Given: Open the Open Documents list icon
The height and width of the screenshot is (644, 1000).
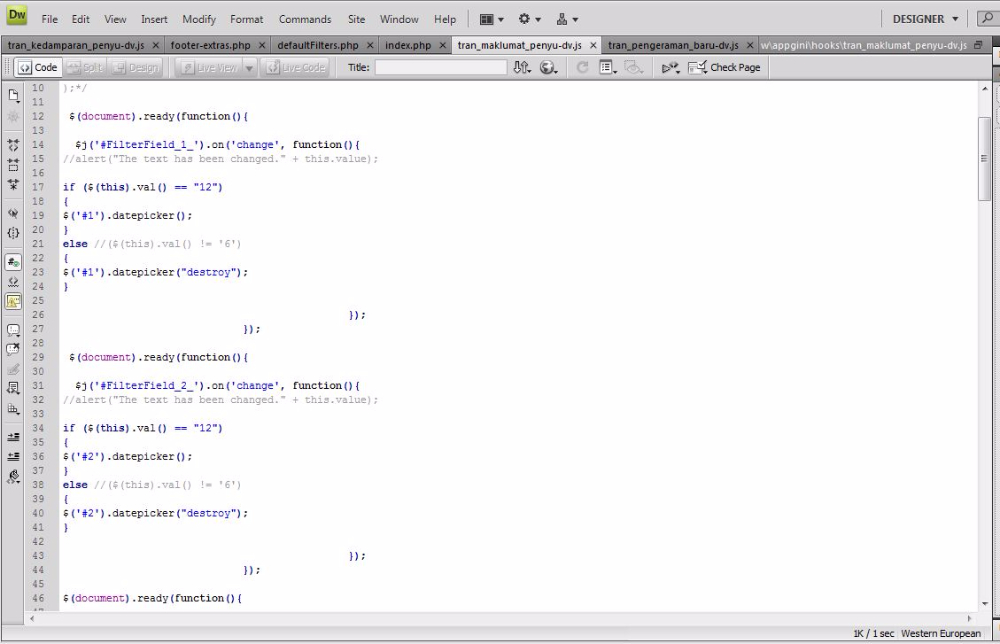Looking at the screenshot, I should click(13, 96).
